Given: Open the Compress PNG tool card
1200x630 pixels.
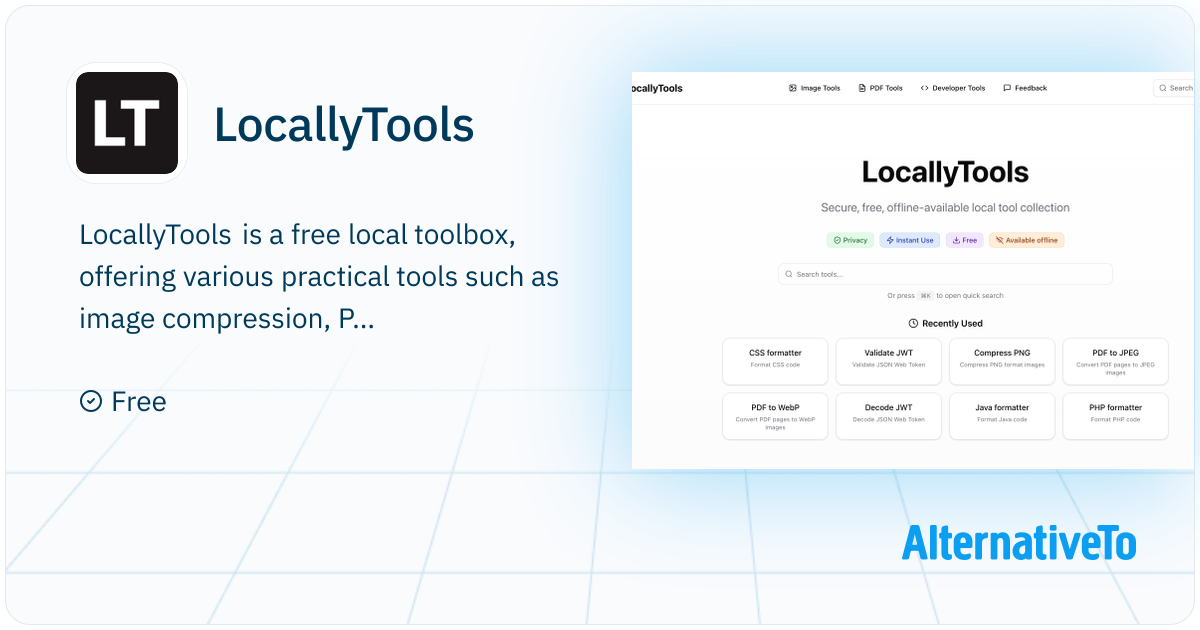Looking at the screenshot, I should tap(1002, 361).
